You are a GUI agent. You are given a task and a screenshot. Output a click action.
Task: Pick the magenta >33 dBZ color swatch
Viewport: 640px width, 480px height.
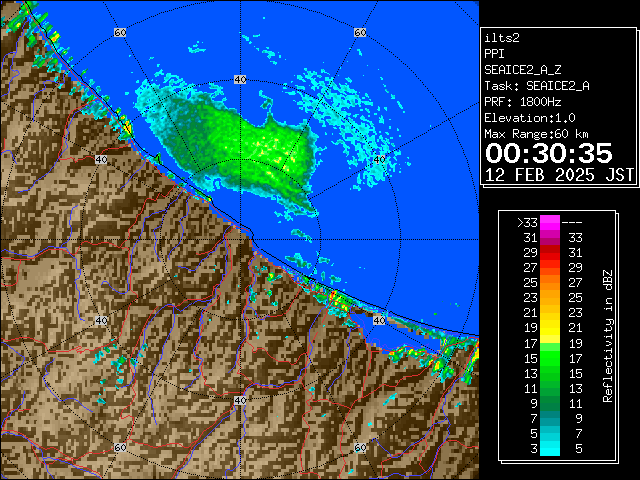tap(550, 223)
